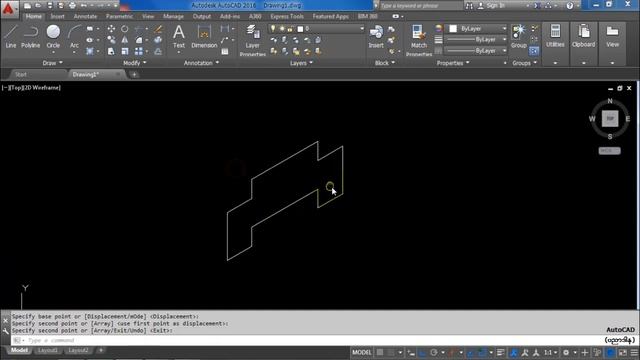Toggle group selection on/off icon

tap(534, 51)
